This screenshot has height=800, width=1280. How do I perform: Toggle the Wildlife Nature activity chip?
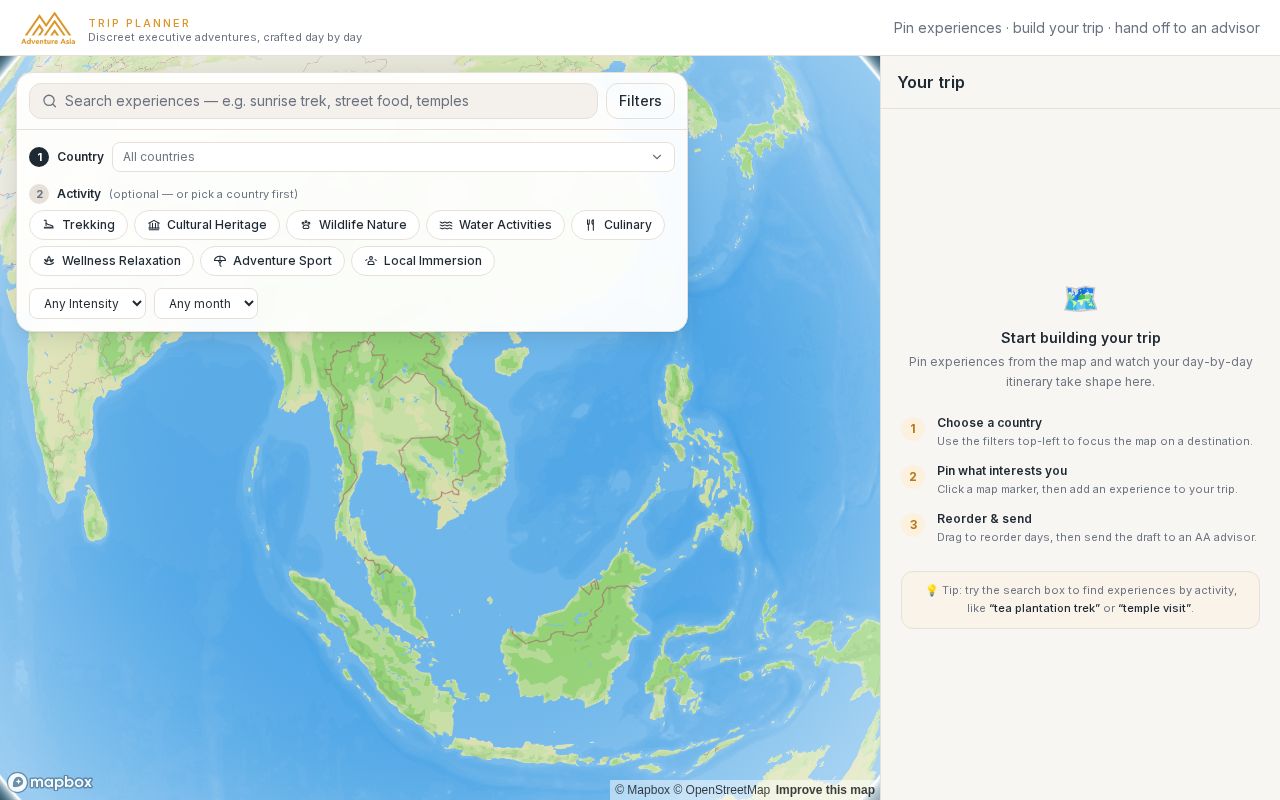[353, 225]
